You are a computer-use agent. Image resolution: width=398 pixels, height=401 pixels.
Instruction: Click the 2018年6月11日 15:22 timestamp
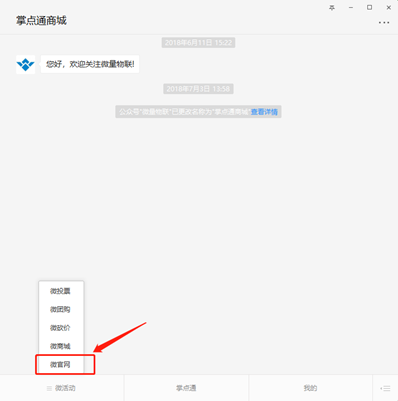pos(198,43)
